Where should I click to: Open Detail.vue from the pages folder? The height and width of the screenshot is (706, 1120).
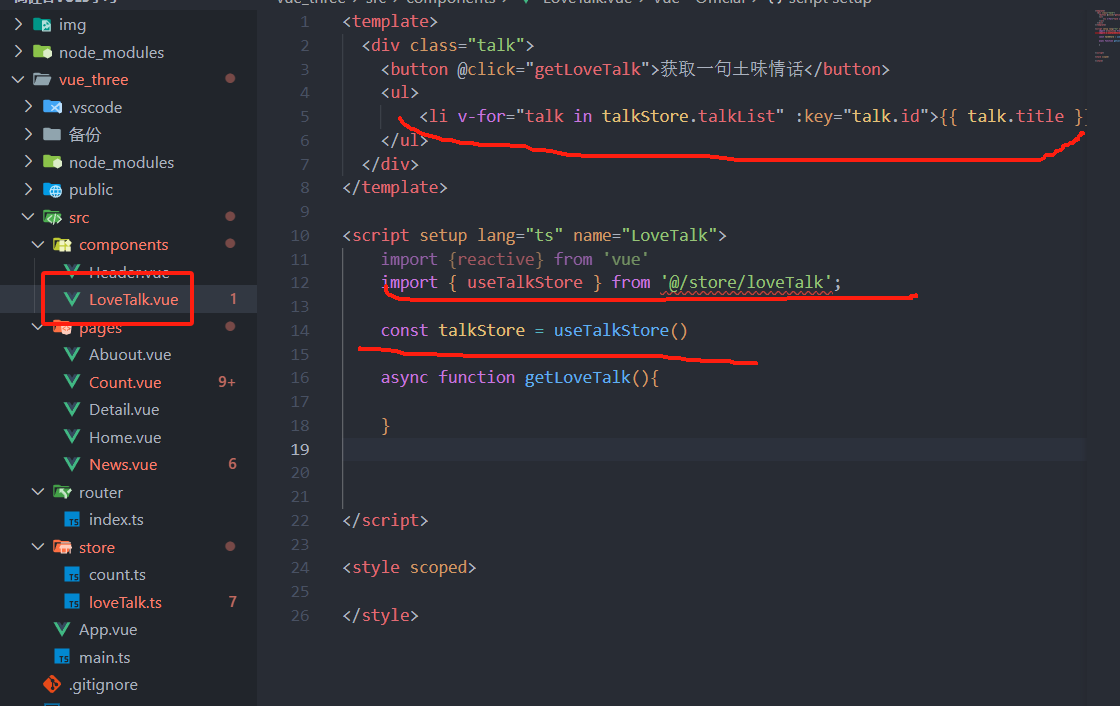tap(125, 409)
